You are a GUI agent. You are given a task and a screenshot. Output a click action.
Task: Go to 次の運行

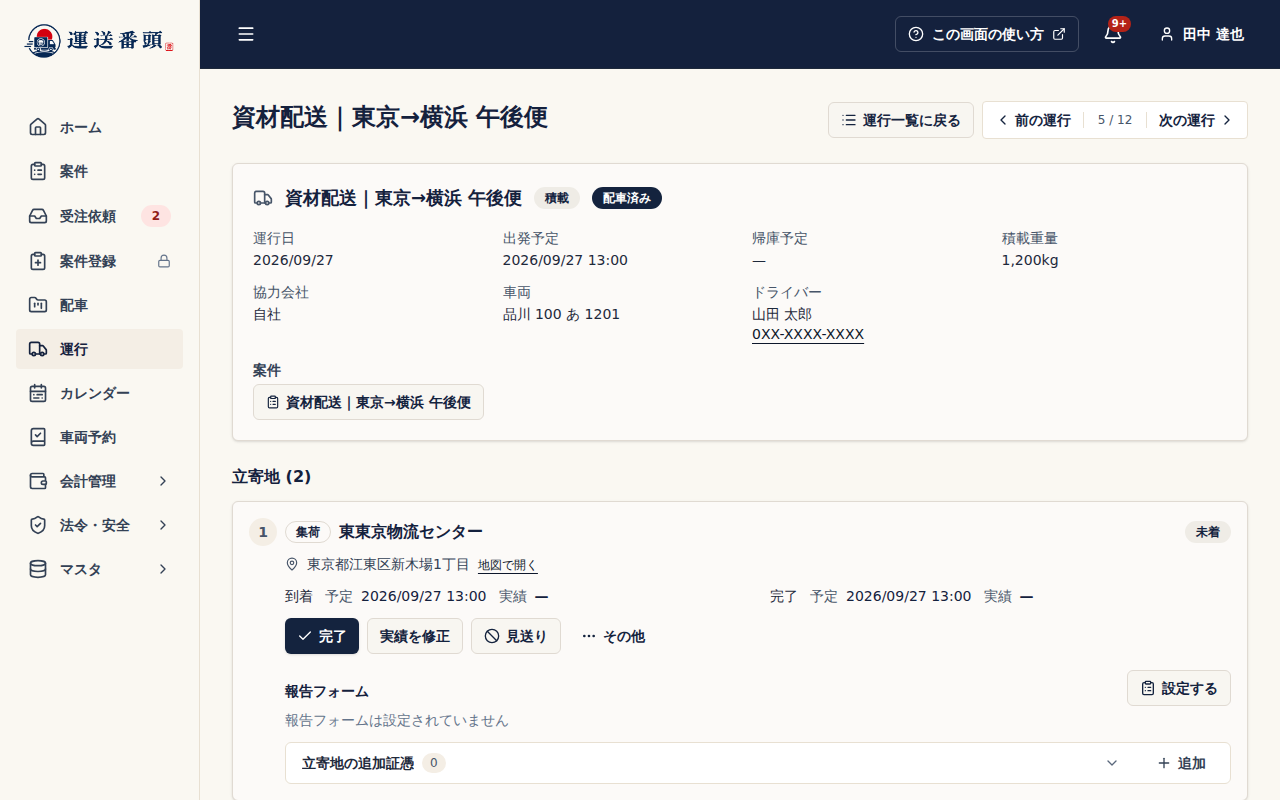(1195, 120)
